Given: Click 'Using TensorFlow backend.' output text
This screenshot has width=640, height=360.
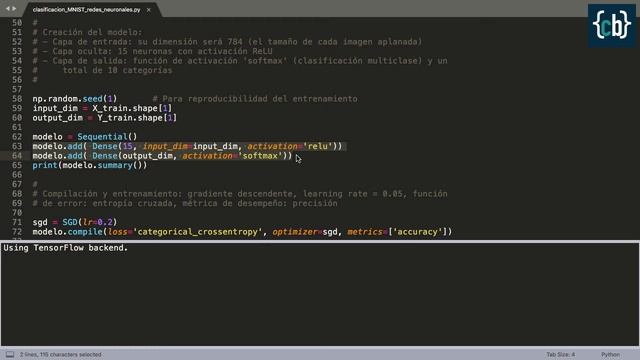Looking at the screenshot, I should pos(66,248).
